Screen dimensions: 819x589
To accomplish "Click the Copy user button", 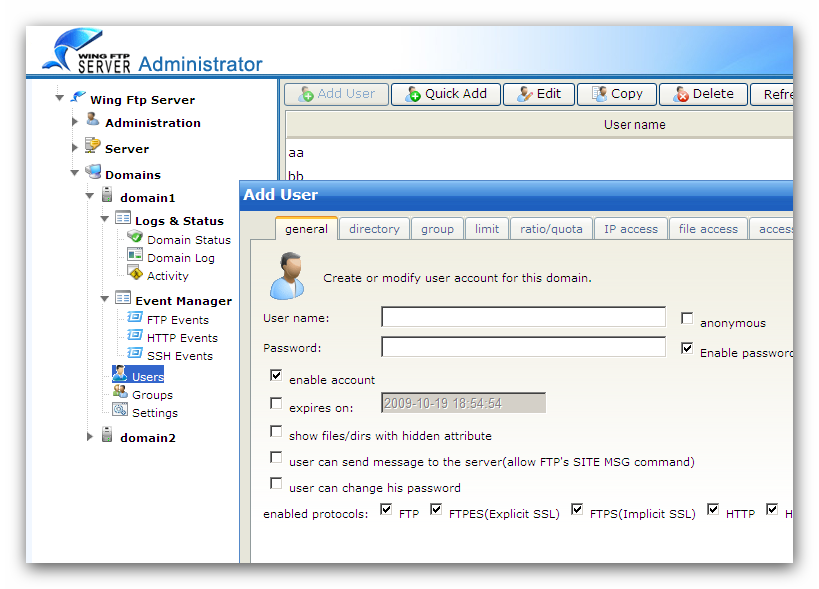I will point(617,95).
